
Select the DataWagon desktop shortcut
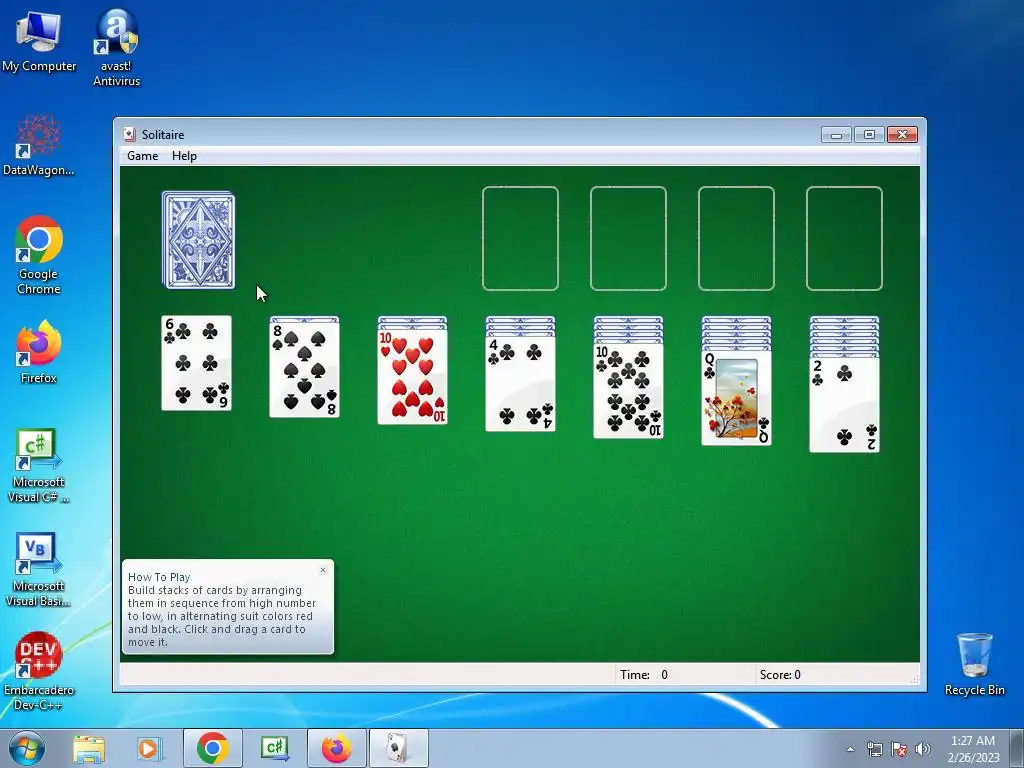click(x=39, y=145)
